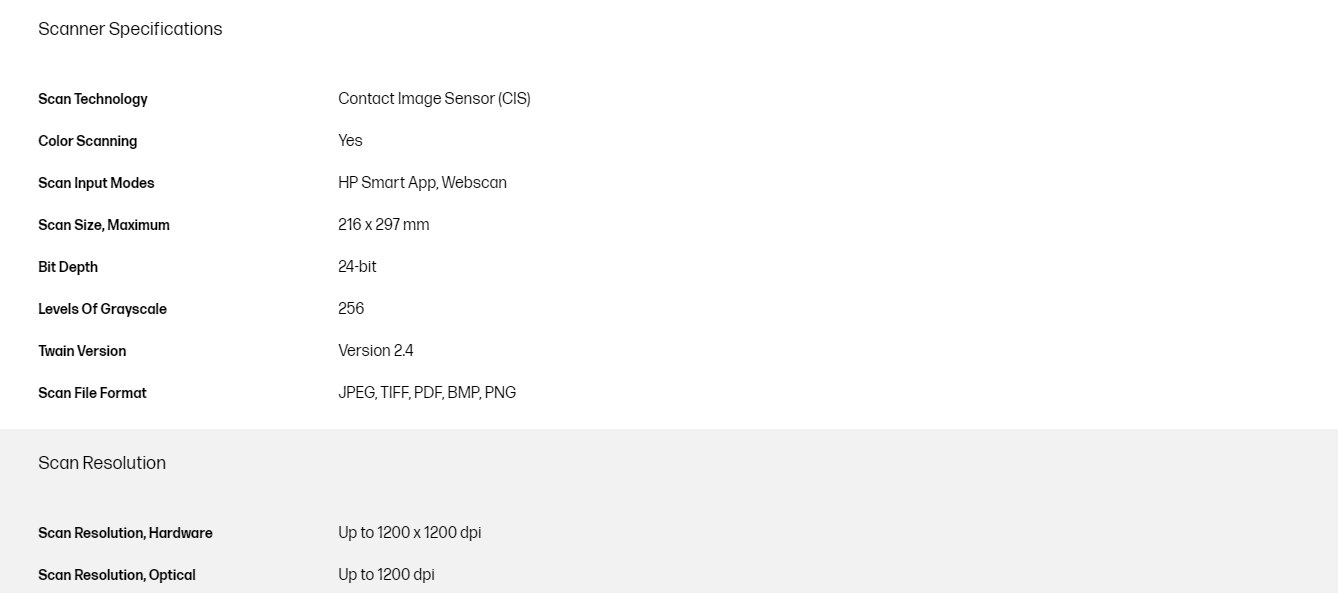Select the JPEG, TIFF, PDF, BMP, PNG text
This screenshot has height=593, width=1338.
coord(427,393)
